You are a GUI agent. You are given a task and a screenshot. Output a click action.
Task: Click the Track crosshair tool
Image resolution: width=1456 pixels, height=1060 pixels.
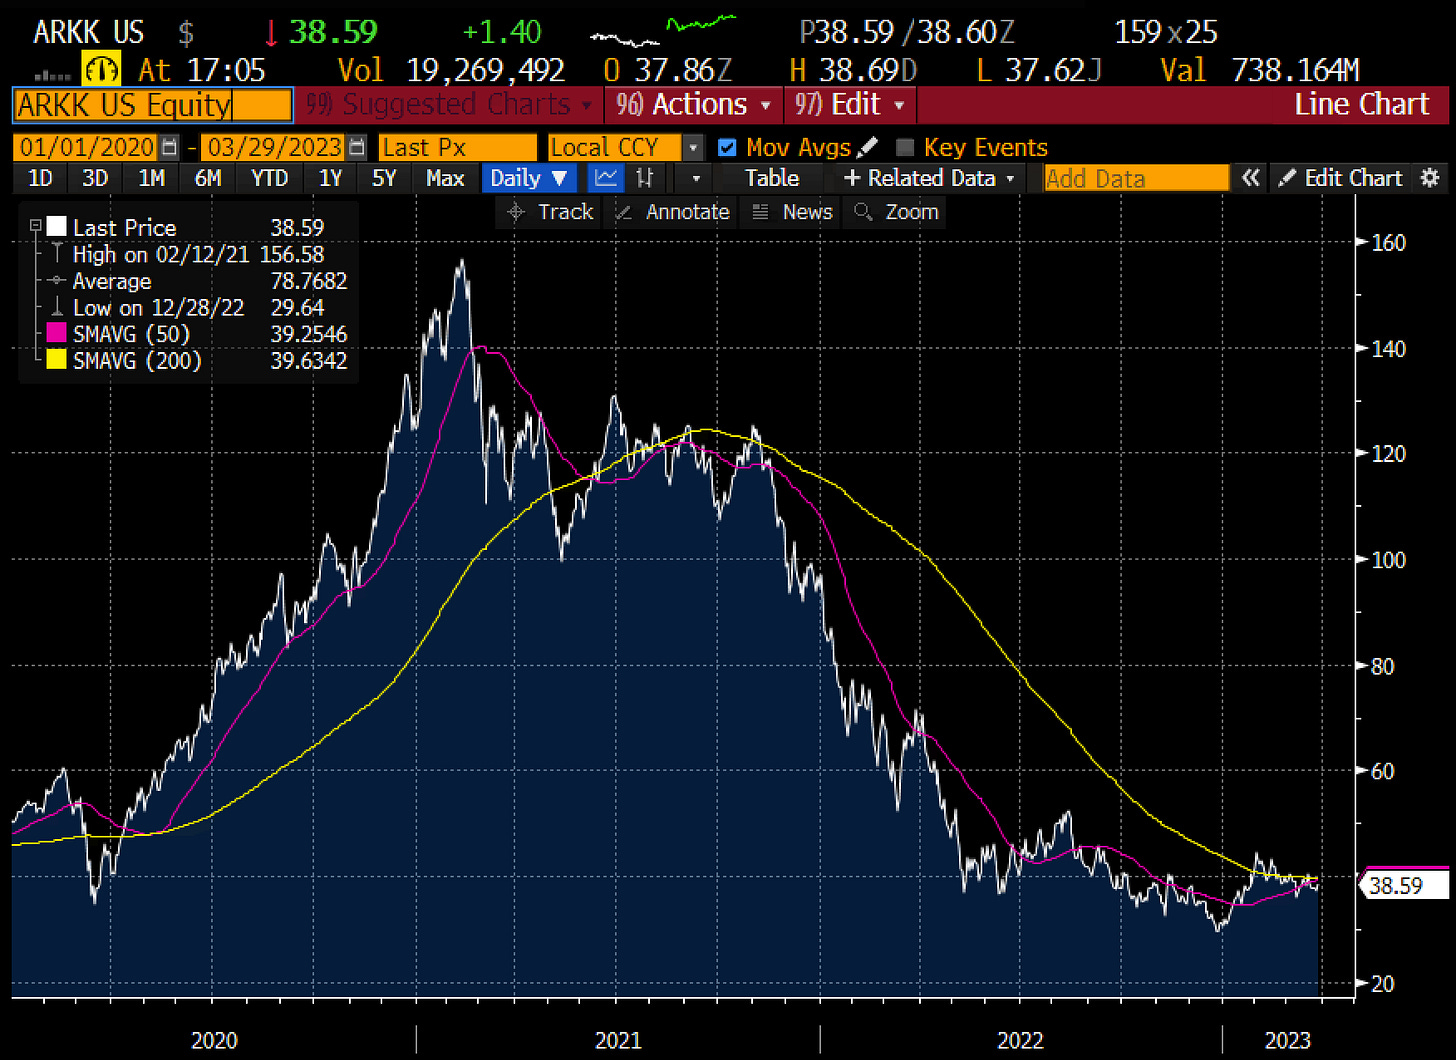coord(551,212)
